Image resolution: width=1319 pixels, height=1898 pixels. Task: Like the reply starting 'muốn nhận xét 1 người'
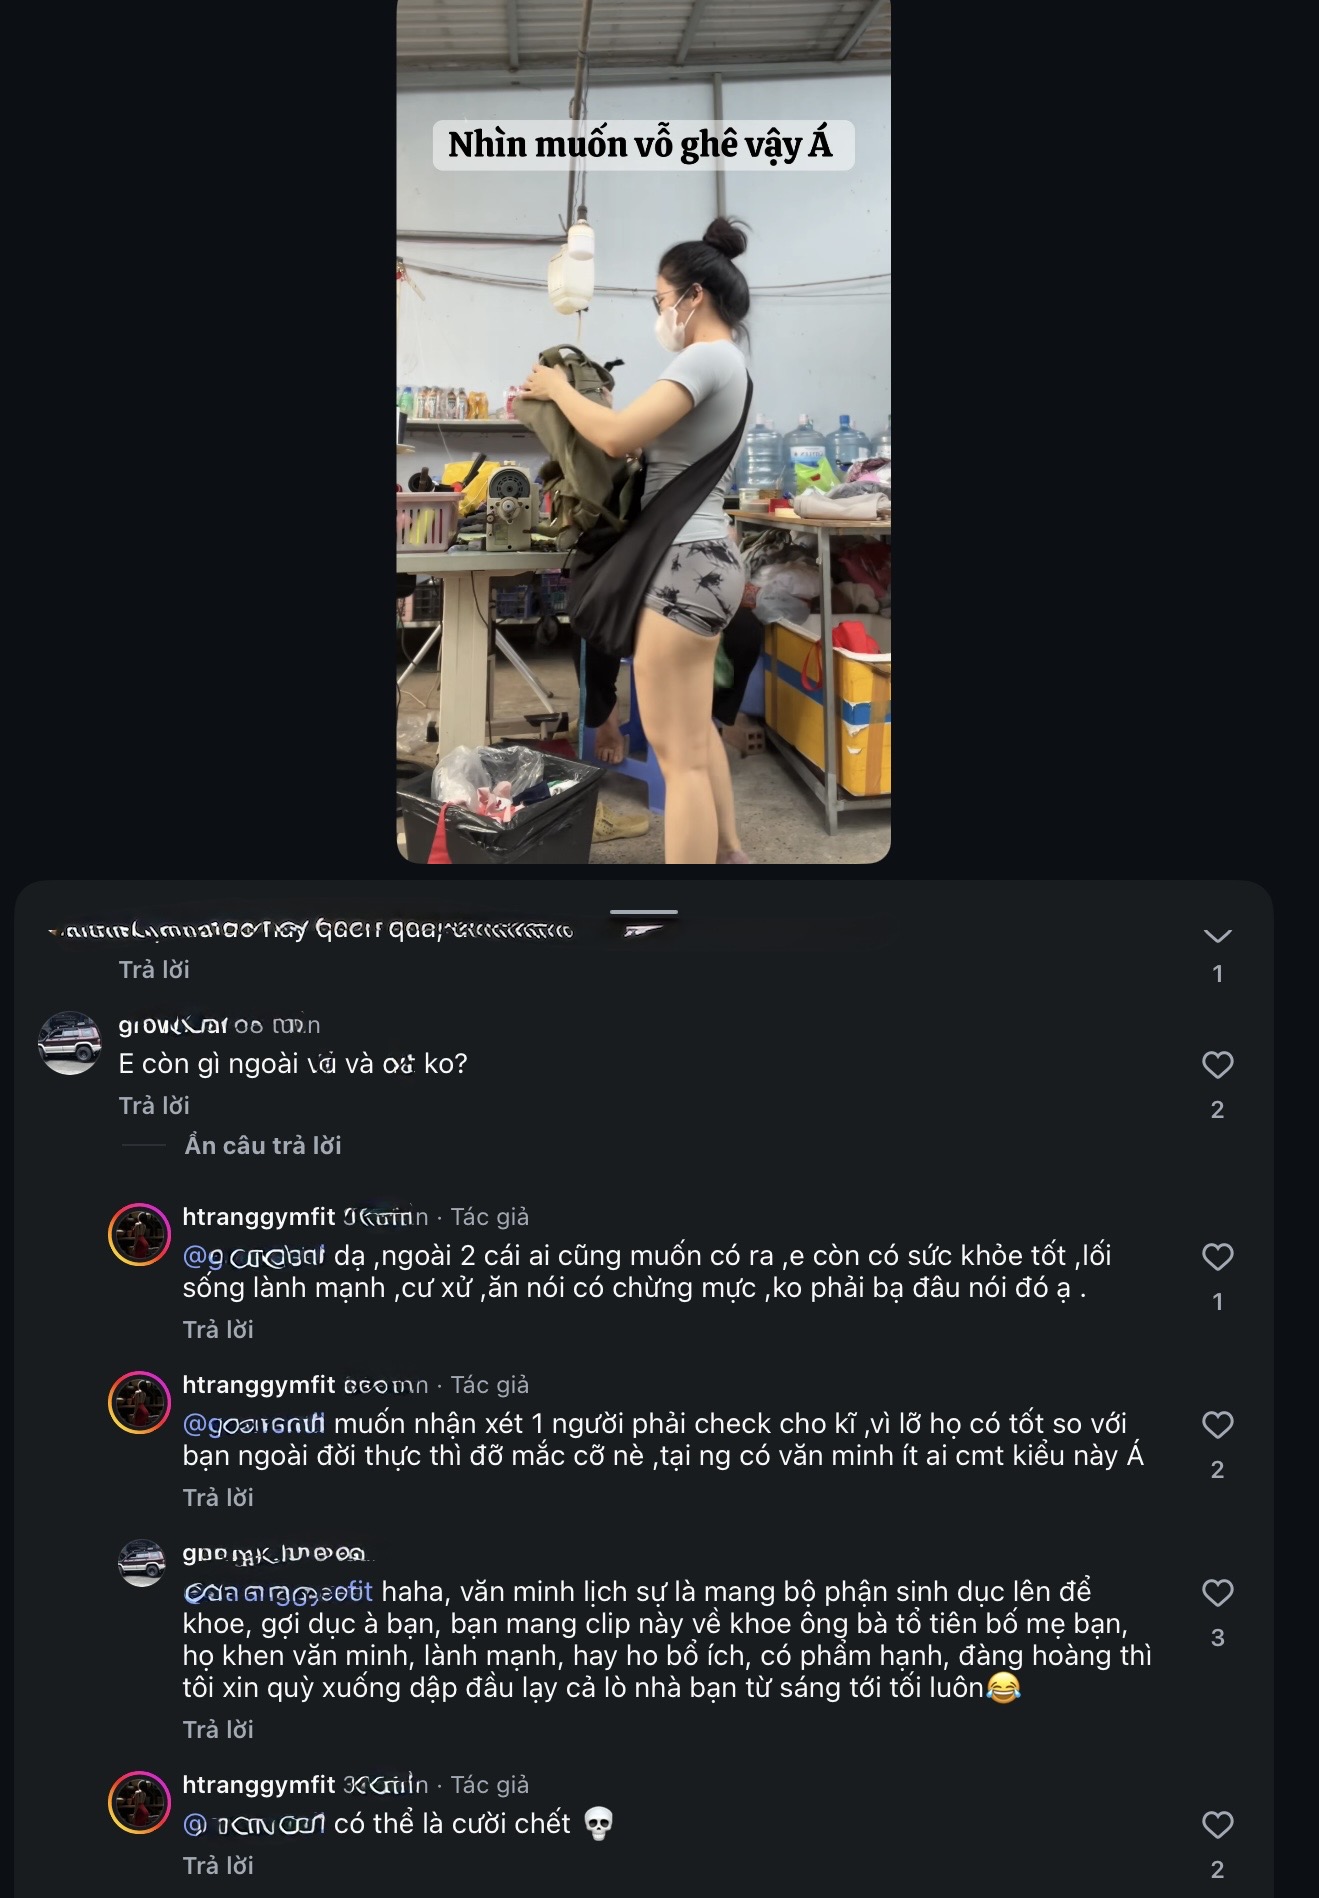click(1217, 1425)
